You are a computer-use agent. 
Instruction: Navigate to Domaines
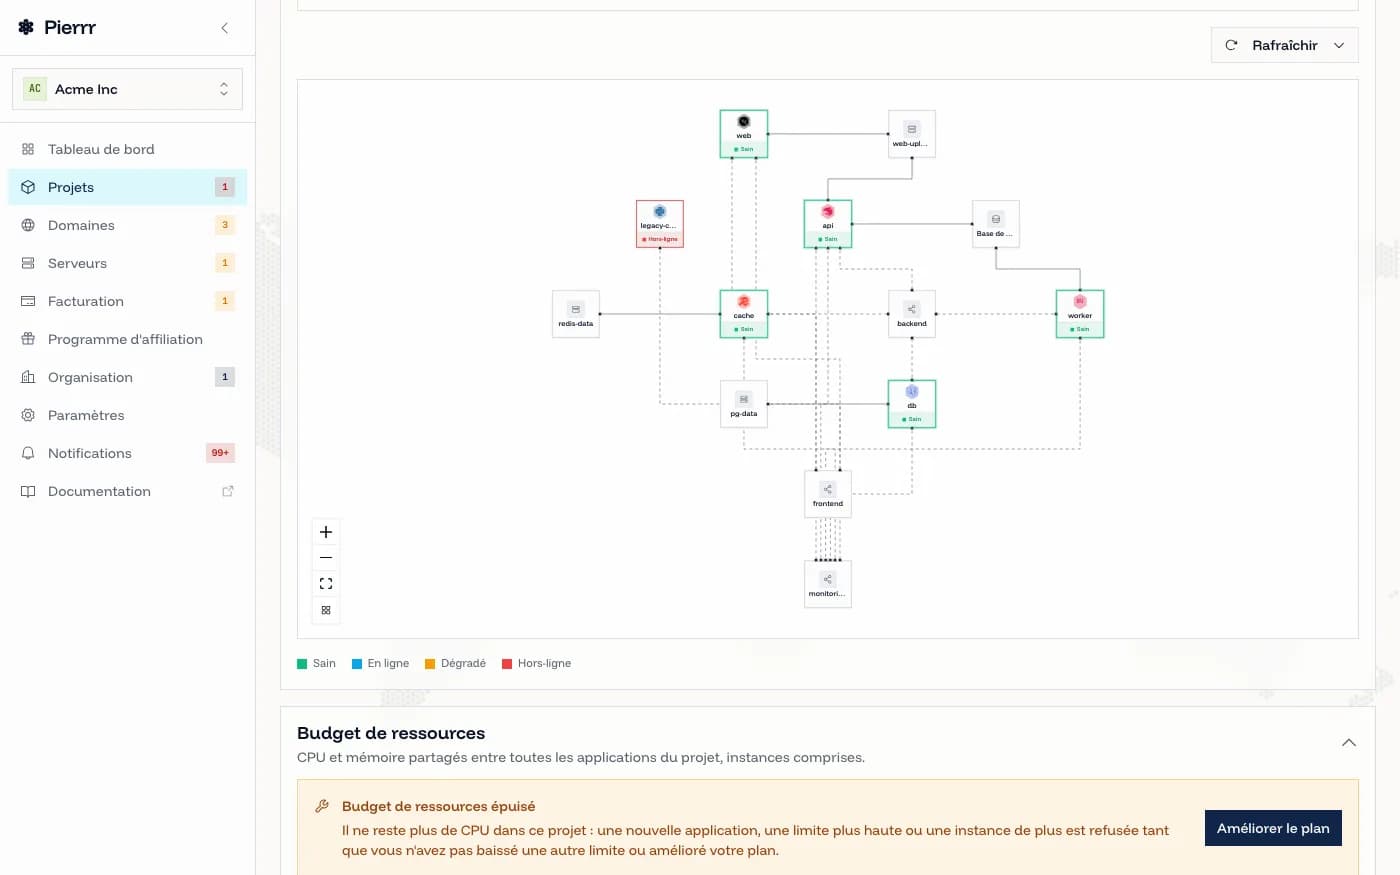[x=127, y=225]
